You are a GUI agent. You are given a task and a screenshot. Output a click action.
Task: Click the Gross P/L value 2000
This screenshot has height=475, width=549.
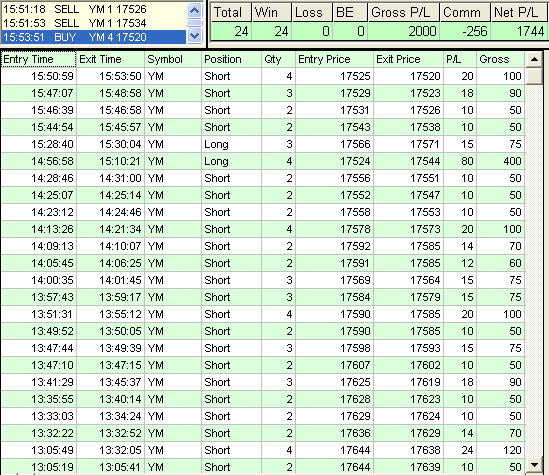404,32
